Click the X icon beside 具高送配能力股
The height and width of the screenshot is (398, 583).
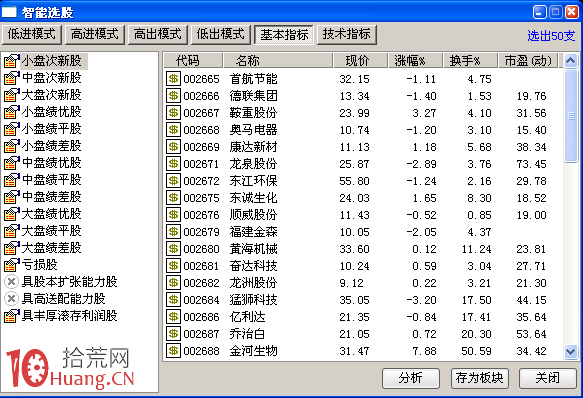pyautogui.click(x=12, y=299)
